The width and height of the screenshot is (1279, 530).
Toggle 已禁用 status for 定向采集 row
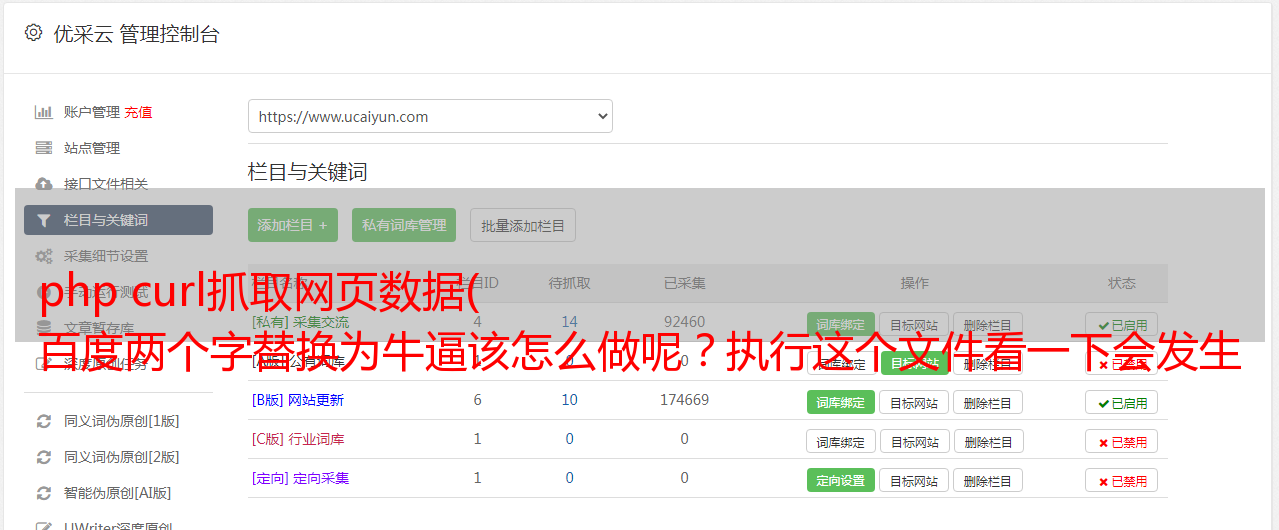(1122, 480)
